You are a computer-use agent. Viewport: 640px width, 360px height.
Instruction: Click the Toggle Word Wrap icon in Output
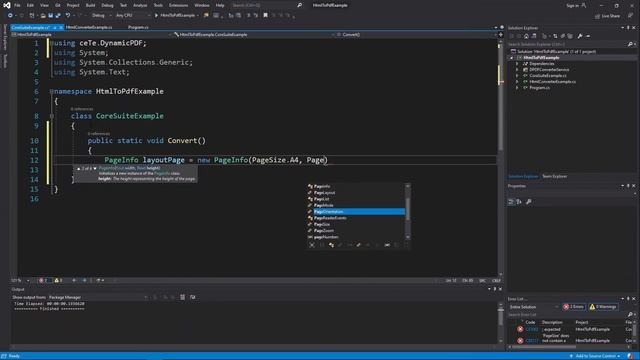point(193,297)
